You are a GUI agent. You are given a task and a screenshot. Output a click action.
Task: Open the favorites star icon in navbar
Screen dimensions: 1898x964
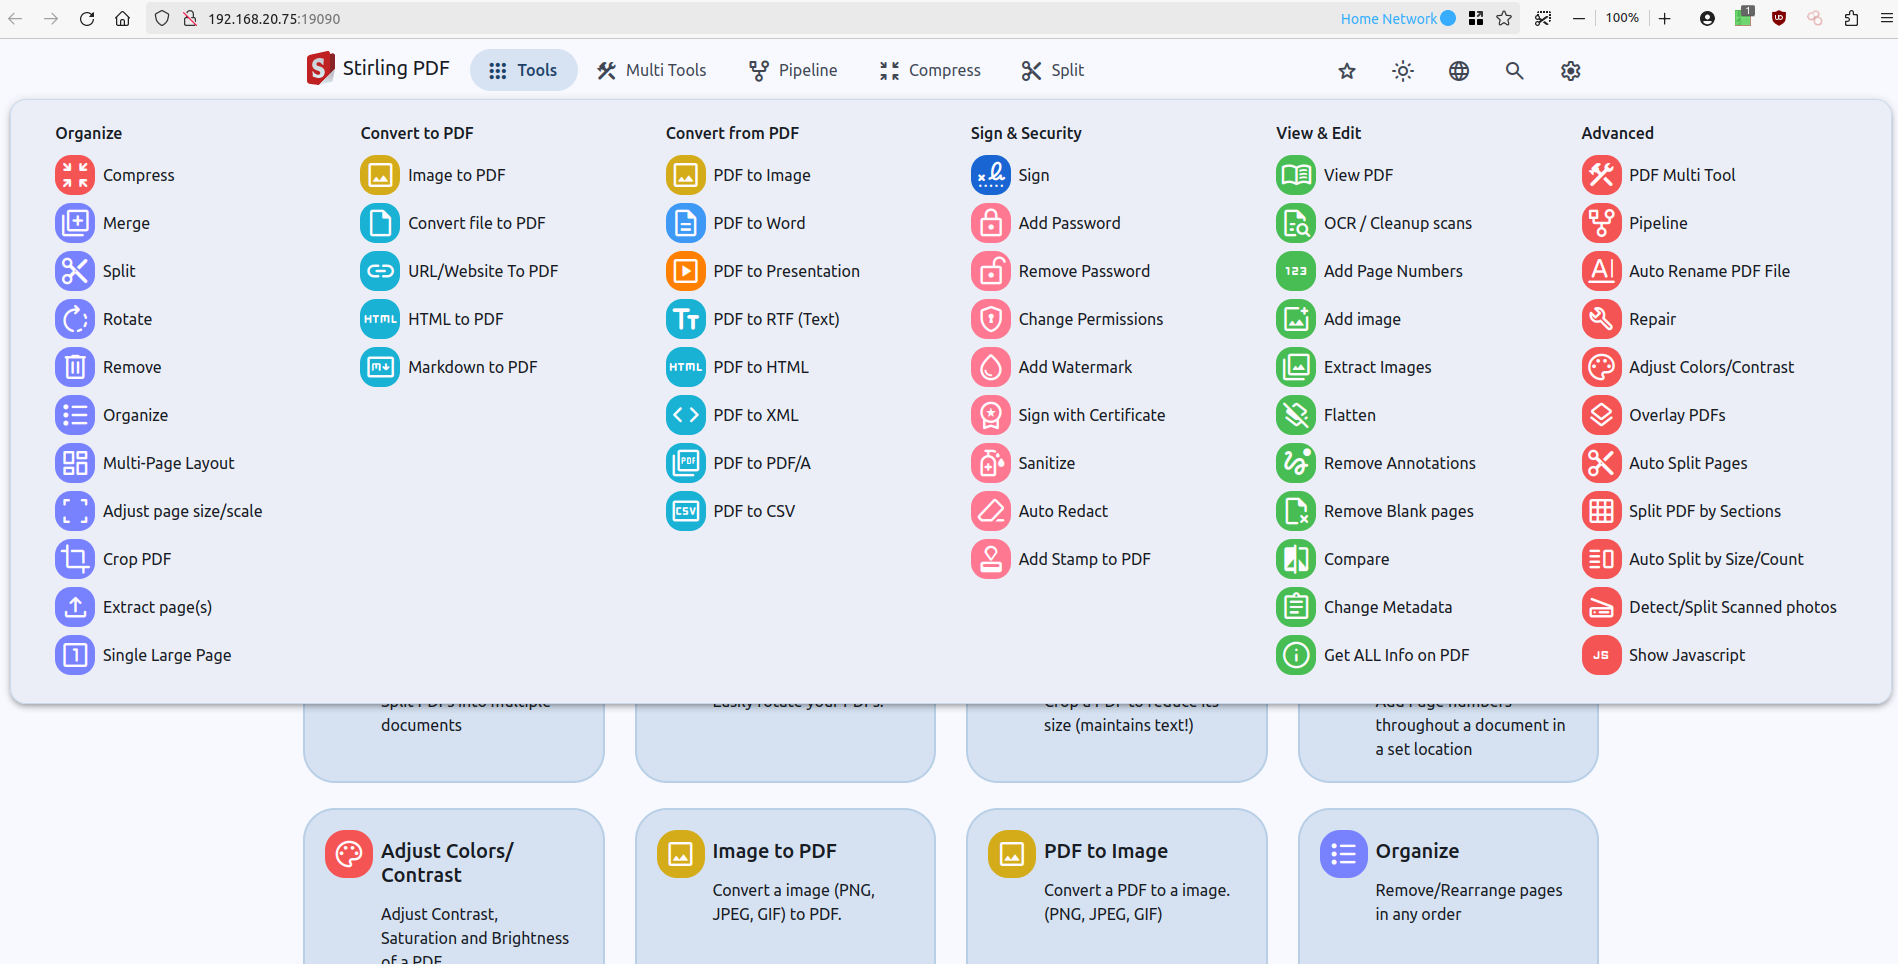point(1347,71)
